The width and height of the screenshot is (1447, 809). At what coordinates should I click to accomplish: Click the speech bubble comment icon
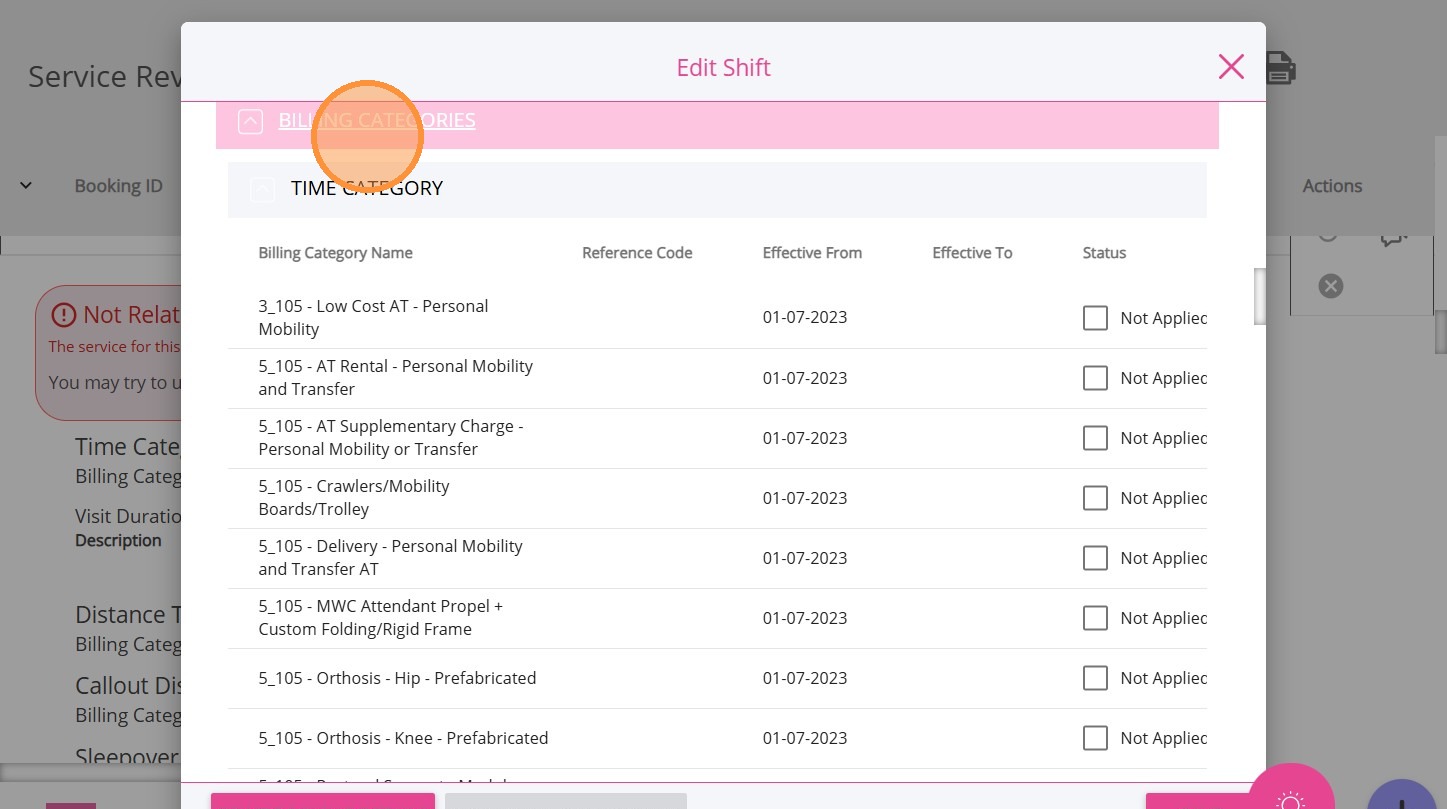[1393, 239]
